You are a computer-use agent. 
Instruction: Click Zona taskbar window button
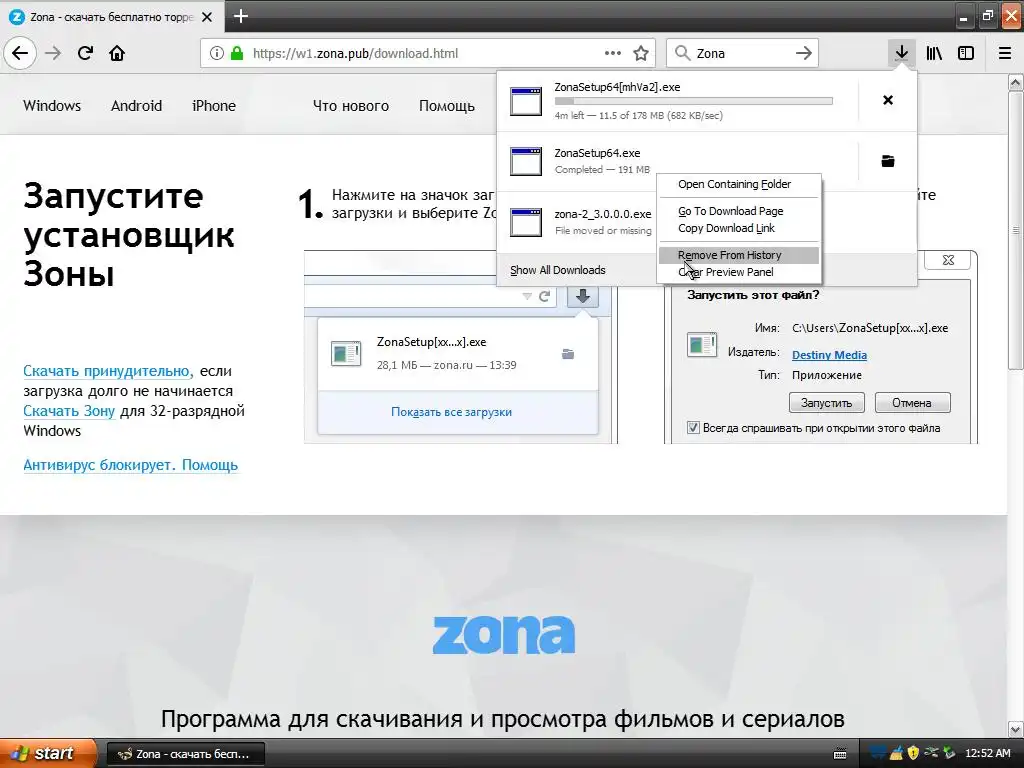tap(185, 754)
